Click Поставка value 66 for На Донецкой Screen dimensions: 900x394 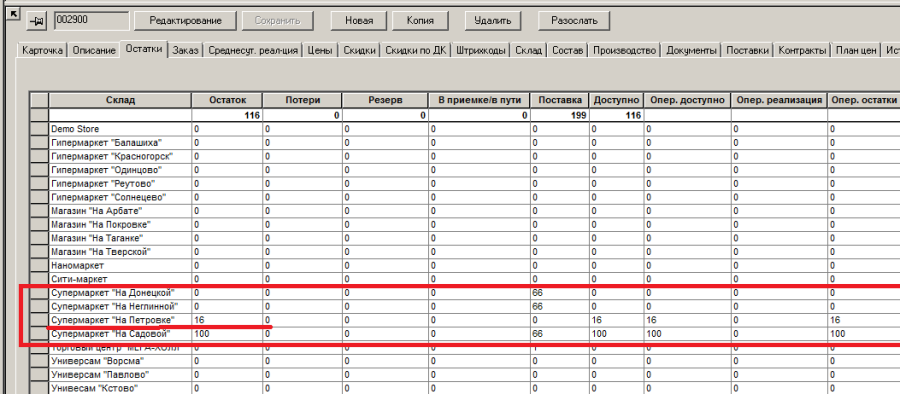[x=560, y=293]
